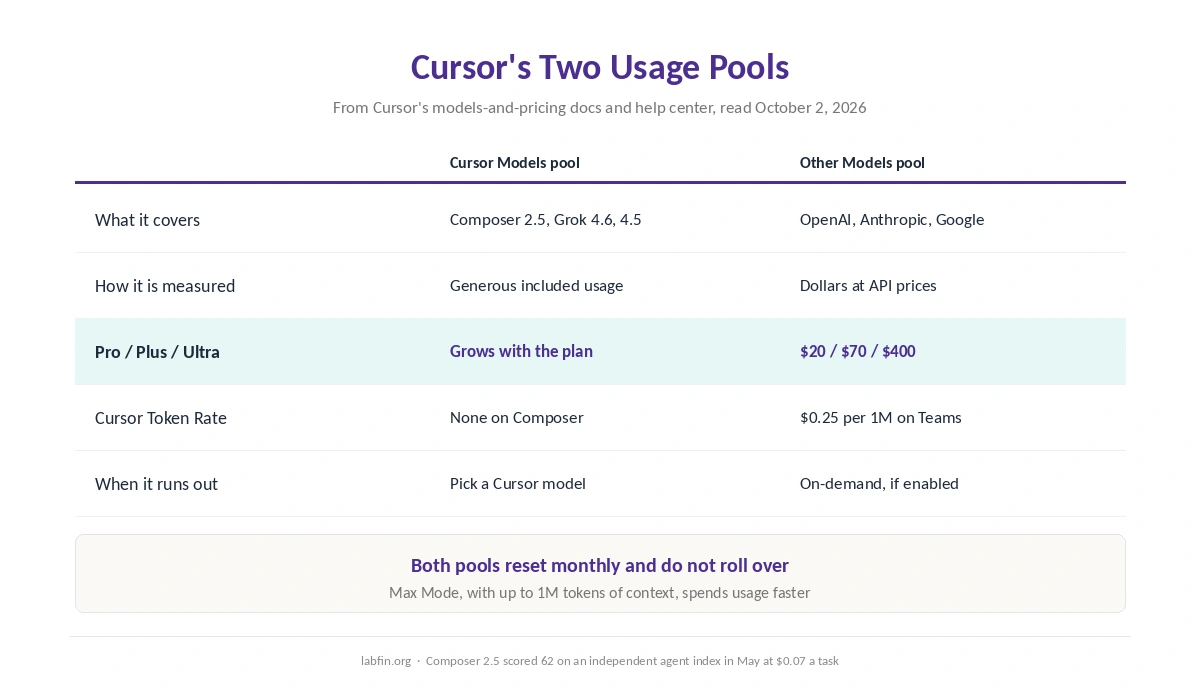Image resolution: width=1200 pixels, height=688 pixels.
Task: Click the "Dollars at API prices" cell
Action: pyautogui.click(x=868, y=286)
